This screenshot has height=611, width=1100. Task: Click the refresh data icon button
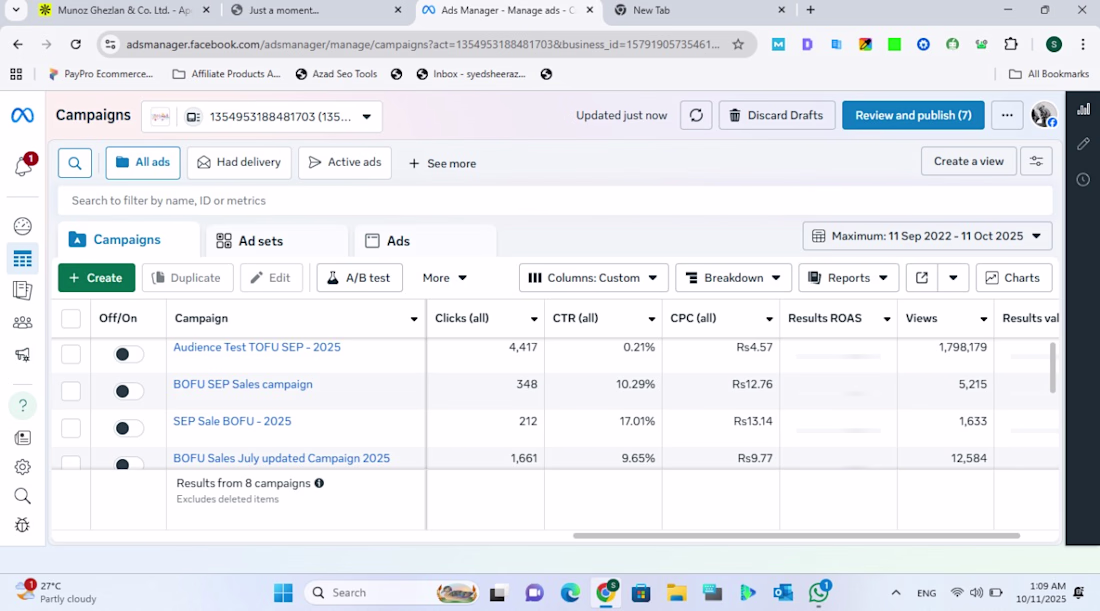click(x=696, y=115)
